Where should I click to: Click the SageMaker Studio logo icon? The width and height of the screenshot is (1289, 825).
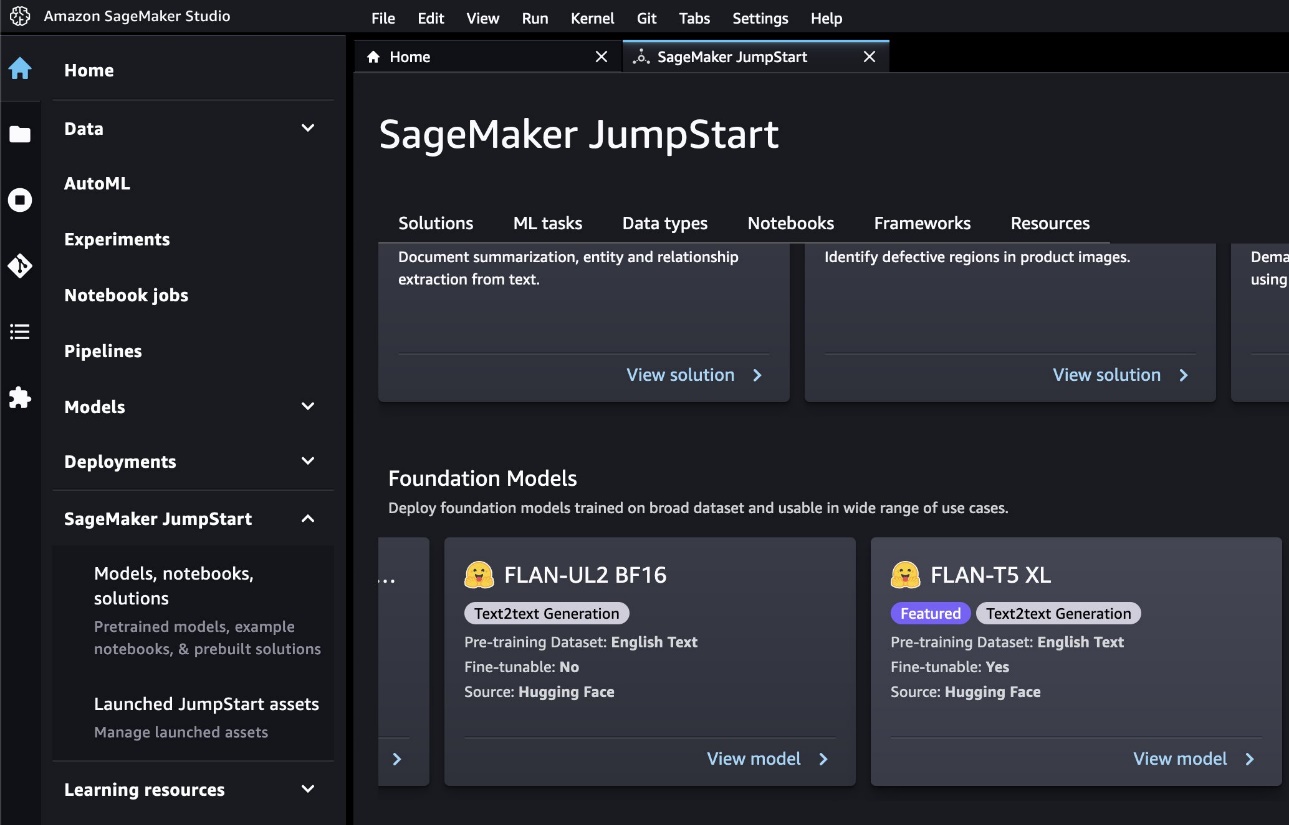click(x=19, y=16)
